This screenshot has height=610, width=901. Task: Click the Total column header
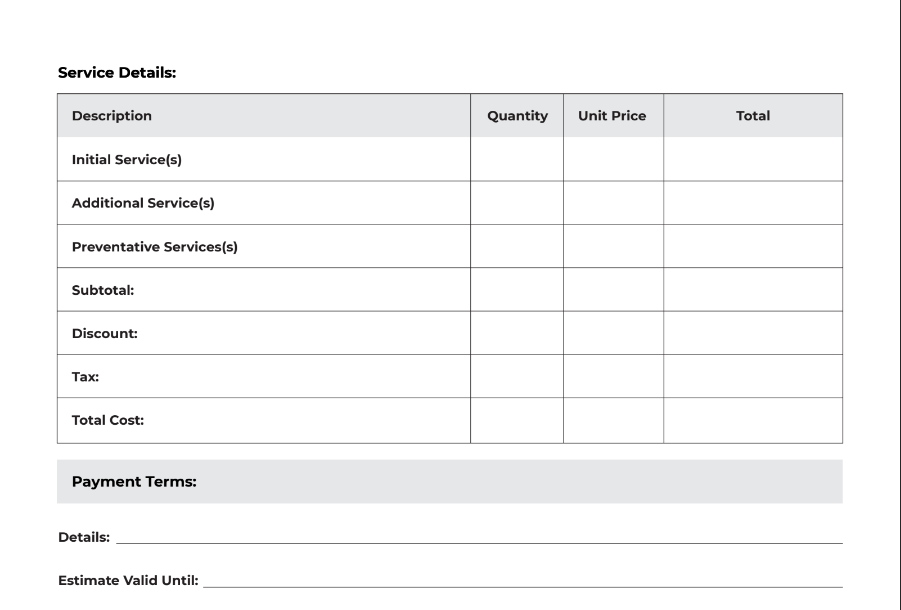753,115
